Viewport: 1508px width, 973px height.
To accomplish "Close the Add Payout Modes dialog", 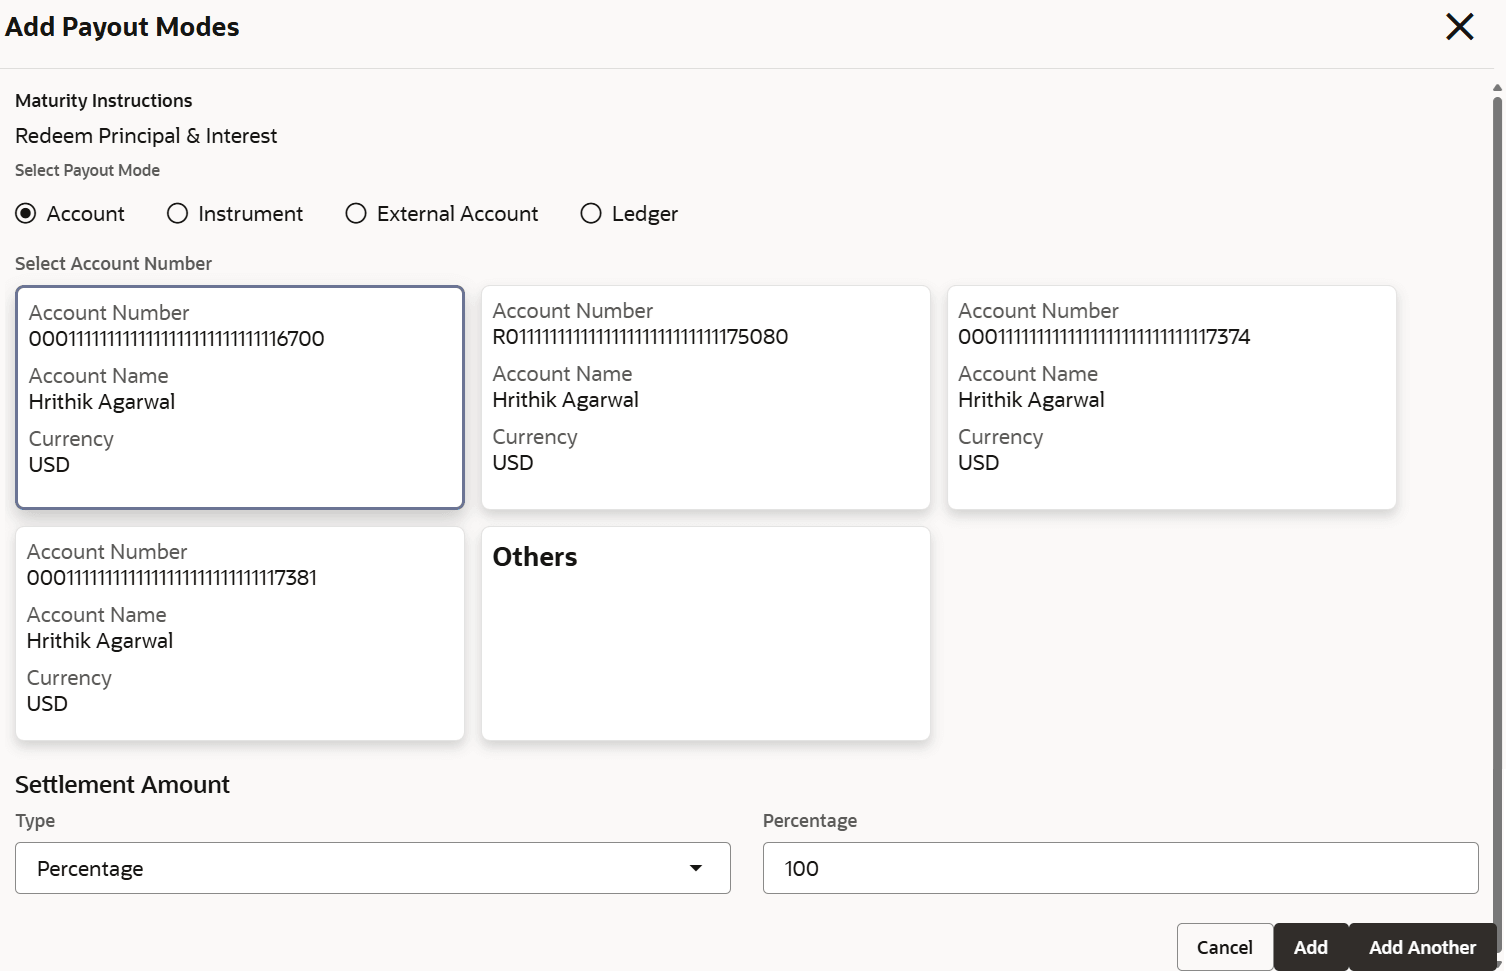I will click(x=1459, y=27).
